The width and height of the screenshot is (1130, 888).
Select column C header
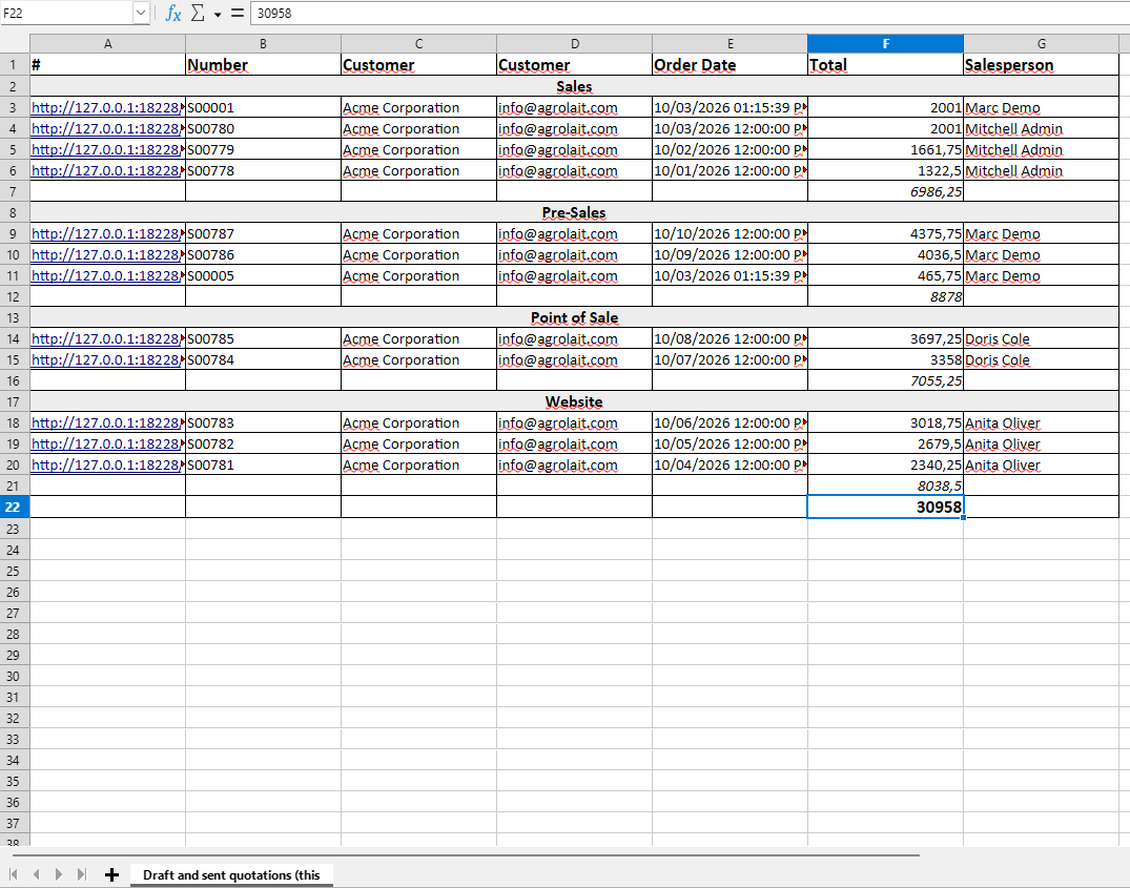(419, 44)
